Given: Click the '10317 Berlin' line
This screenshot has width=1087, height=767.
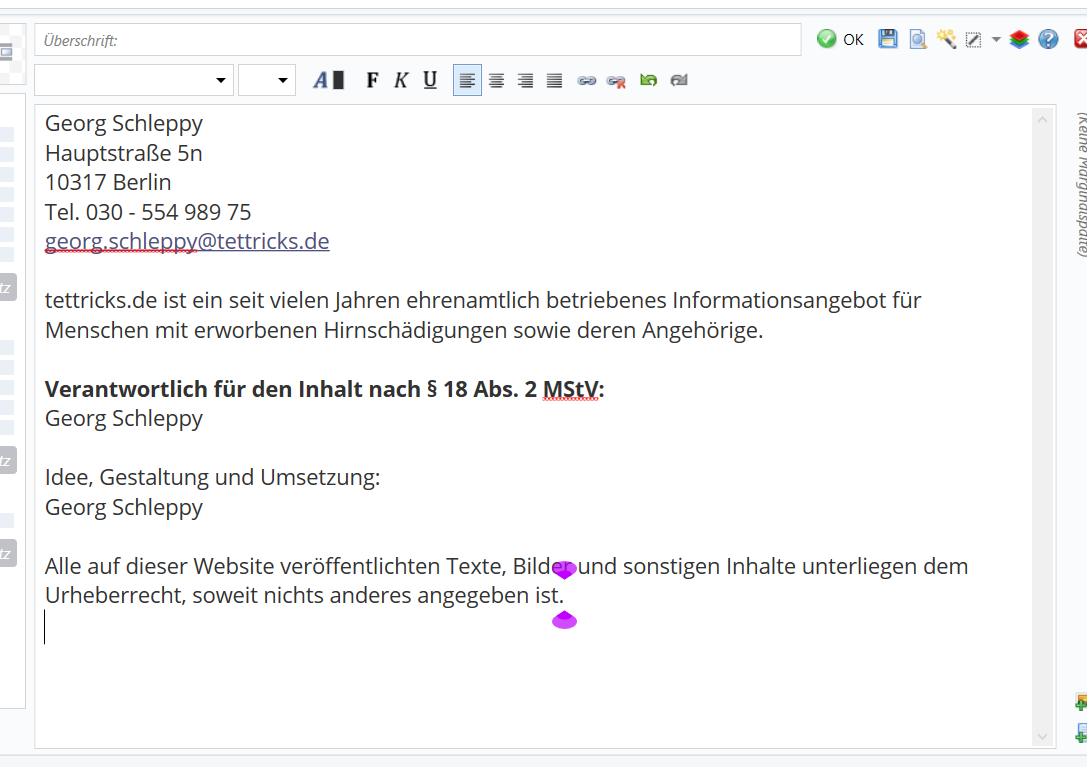Looking at the screenshot, I should [108, 182].
